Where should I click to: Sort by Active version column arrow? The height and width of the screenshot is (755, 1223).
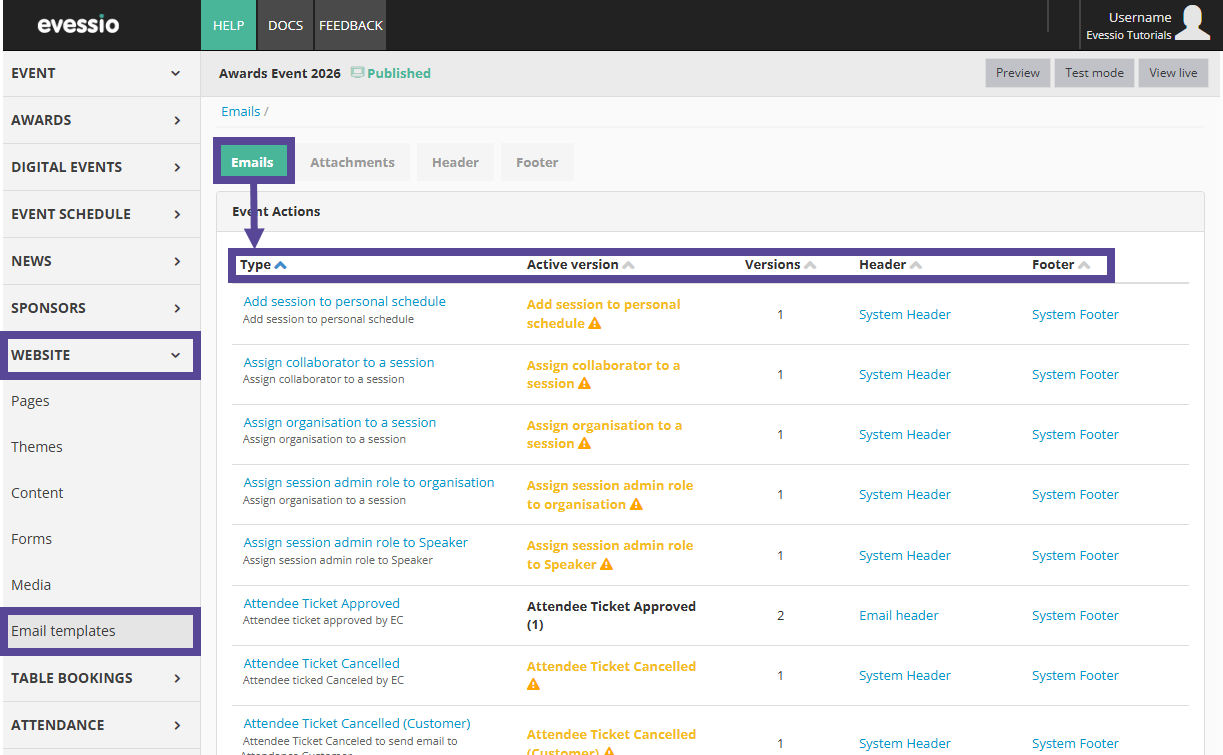[x=628, y=265]
